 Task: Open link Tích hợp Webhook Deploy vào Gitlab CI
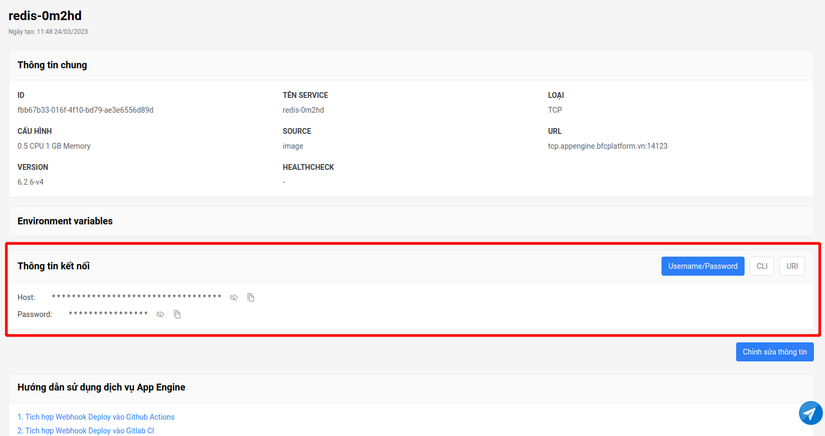pyautogui.click(x=86, y=430)
